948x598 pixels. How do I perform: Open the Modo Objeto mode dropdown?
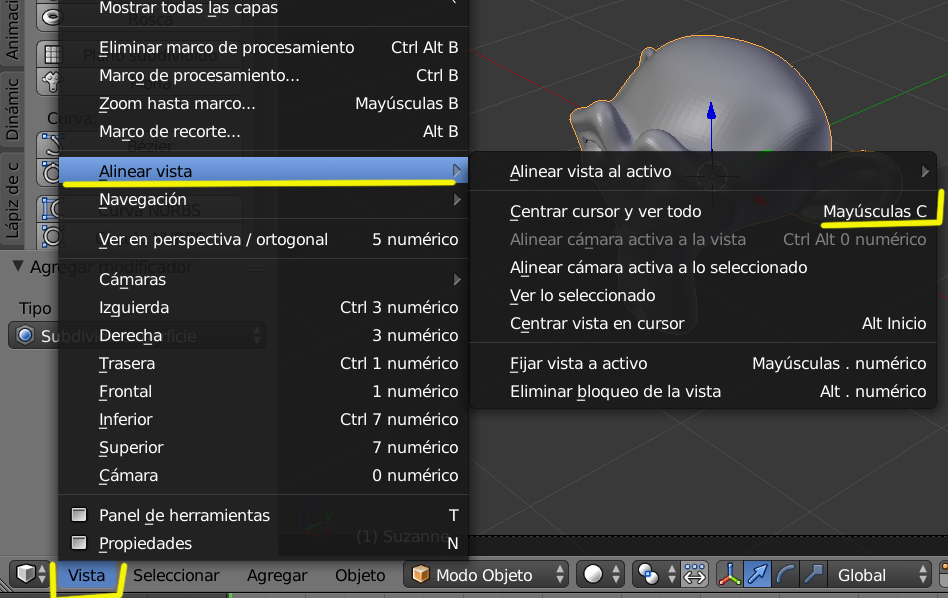coord(486,574)
